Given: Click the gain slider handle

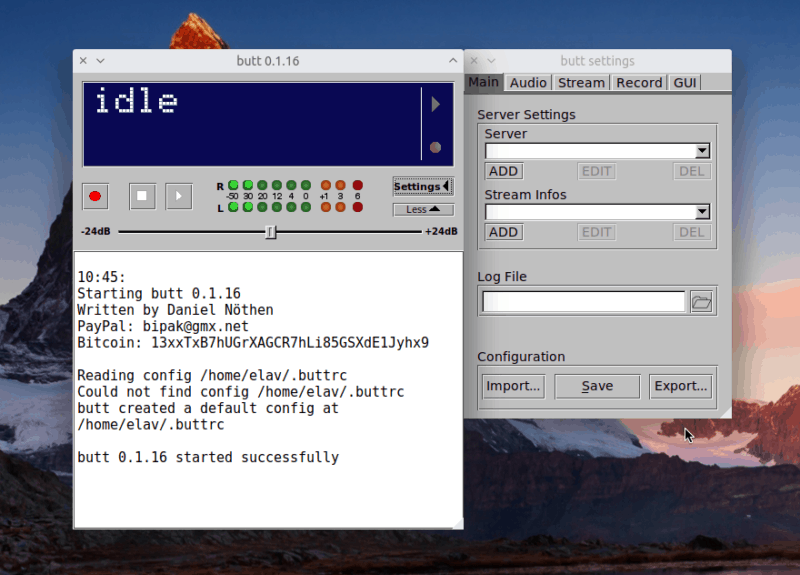Looking at the screenshot, I should click(x=270, y=232).
